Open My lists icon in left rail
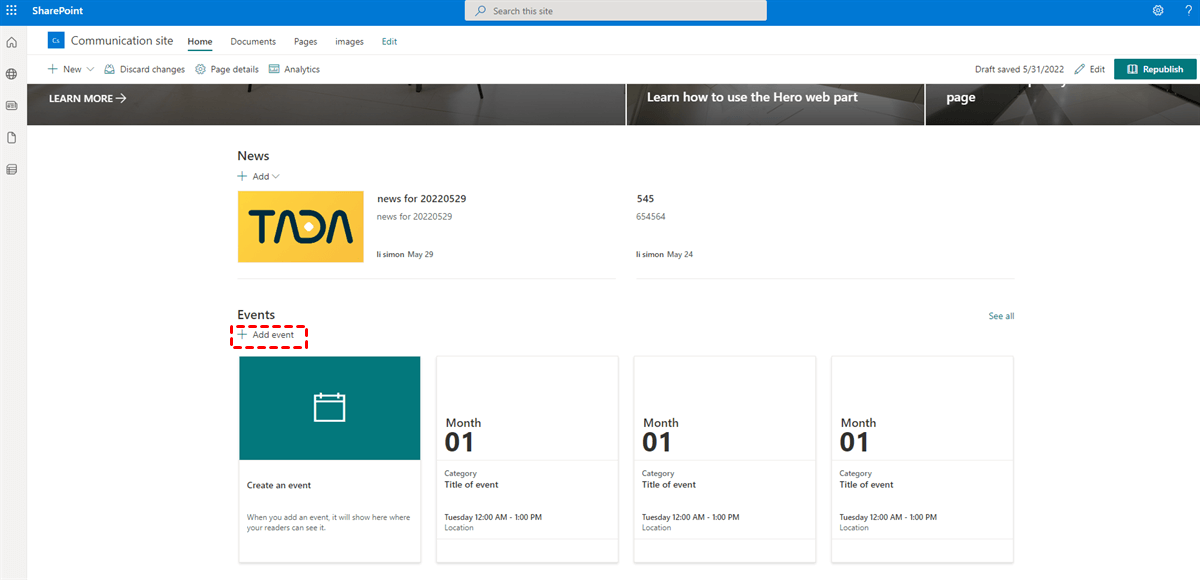 pyautogui.click(x=12, y=169)
